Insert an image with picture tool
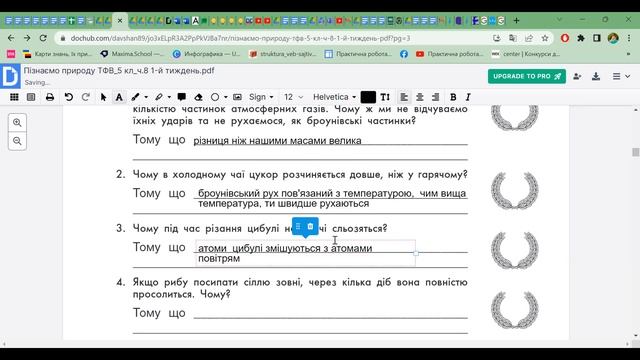This screenshot has height=360, width=640. pyautogui.click(x=237, y=97)
